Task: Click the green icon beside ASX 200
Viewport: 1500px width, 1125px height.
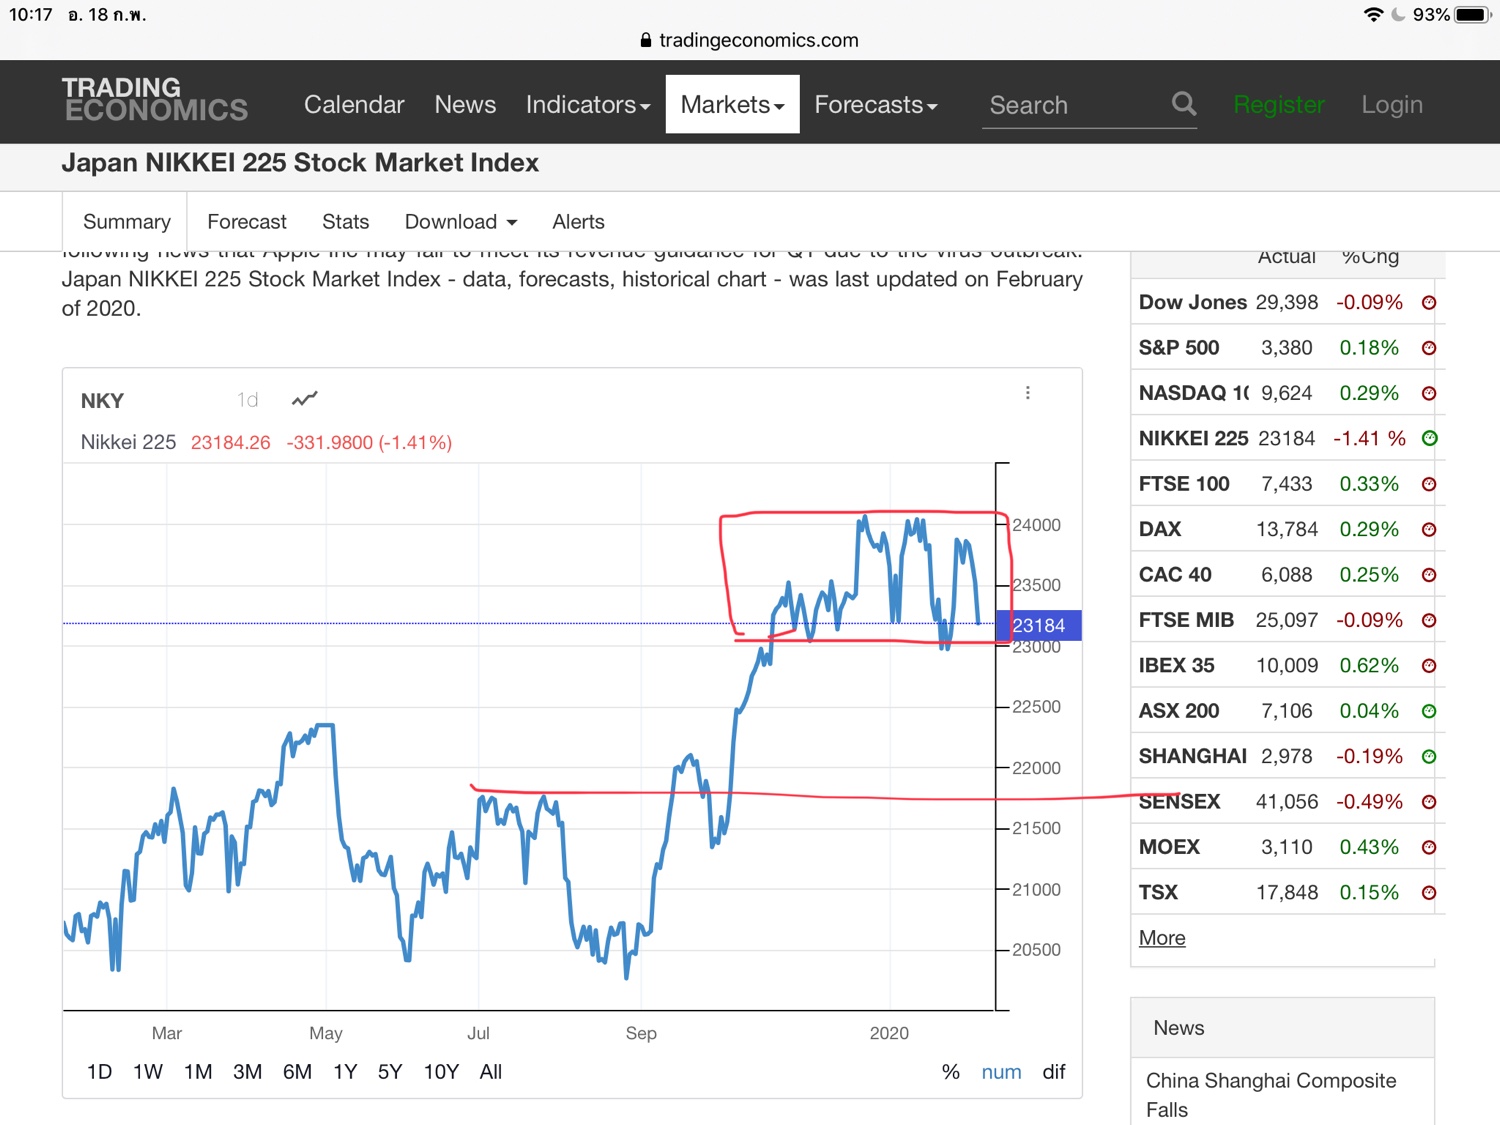Action: coord(1429,711)
